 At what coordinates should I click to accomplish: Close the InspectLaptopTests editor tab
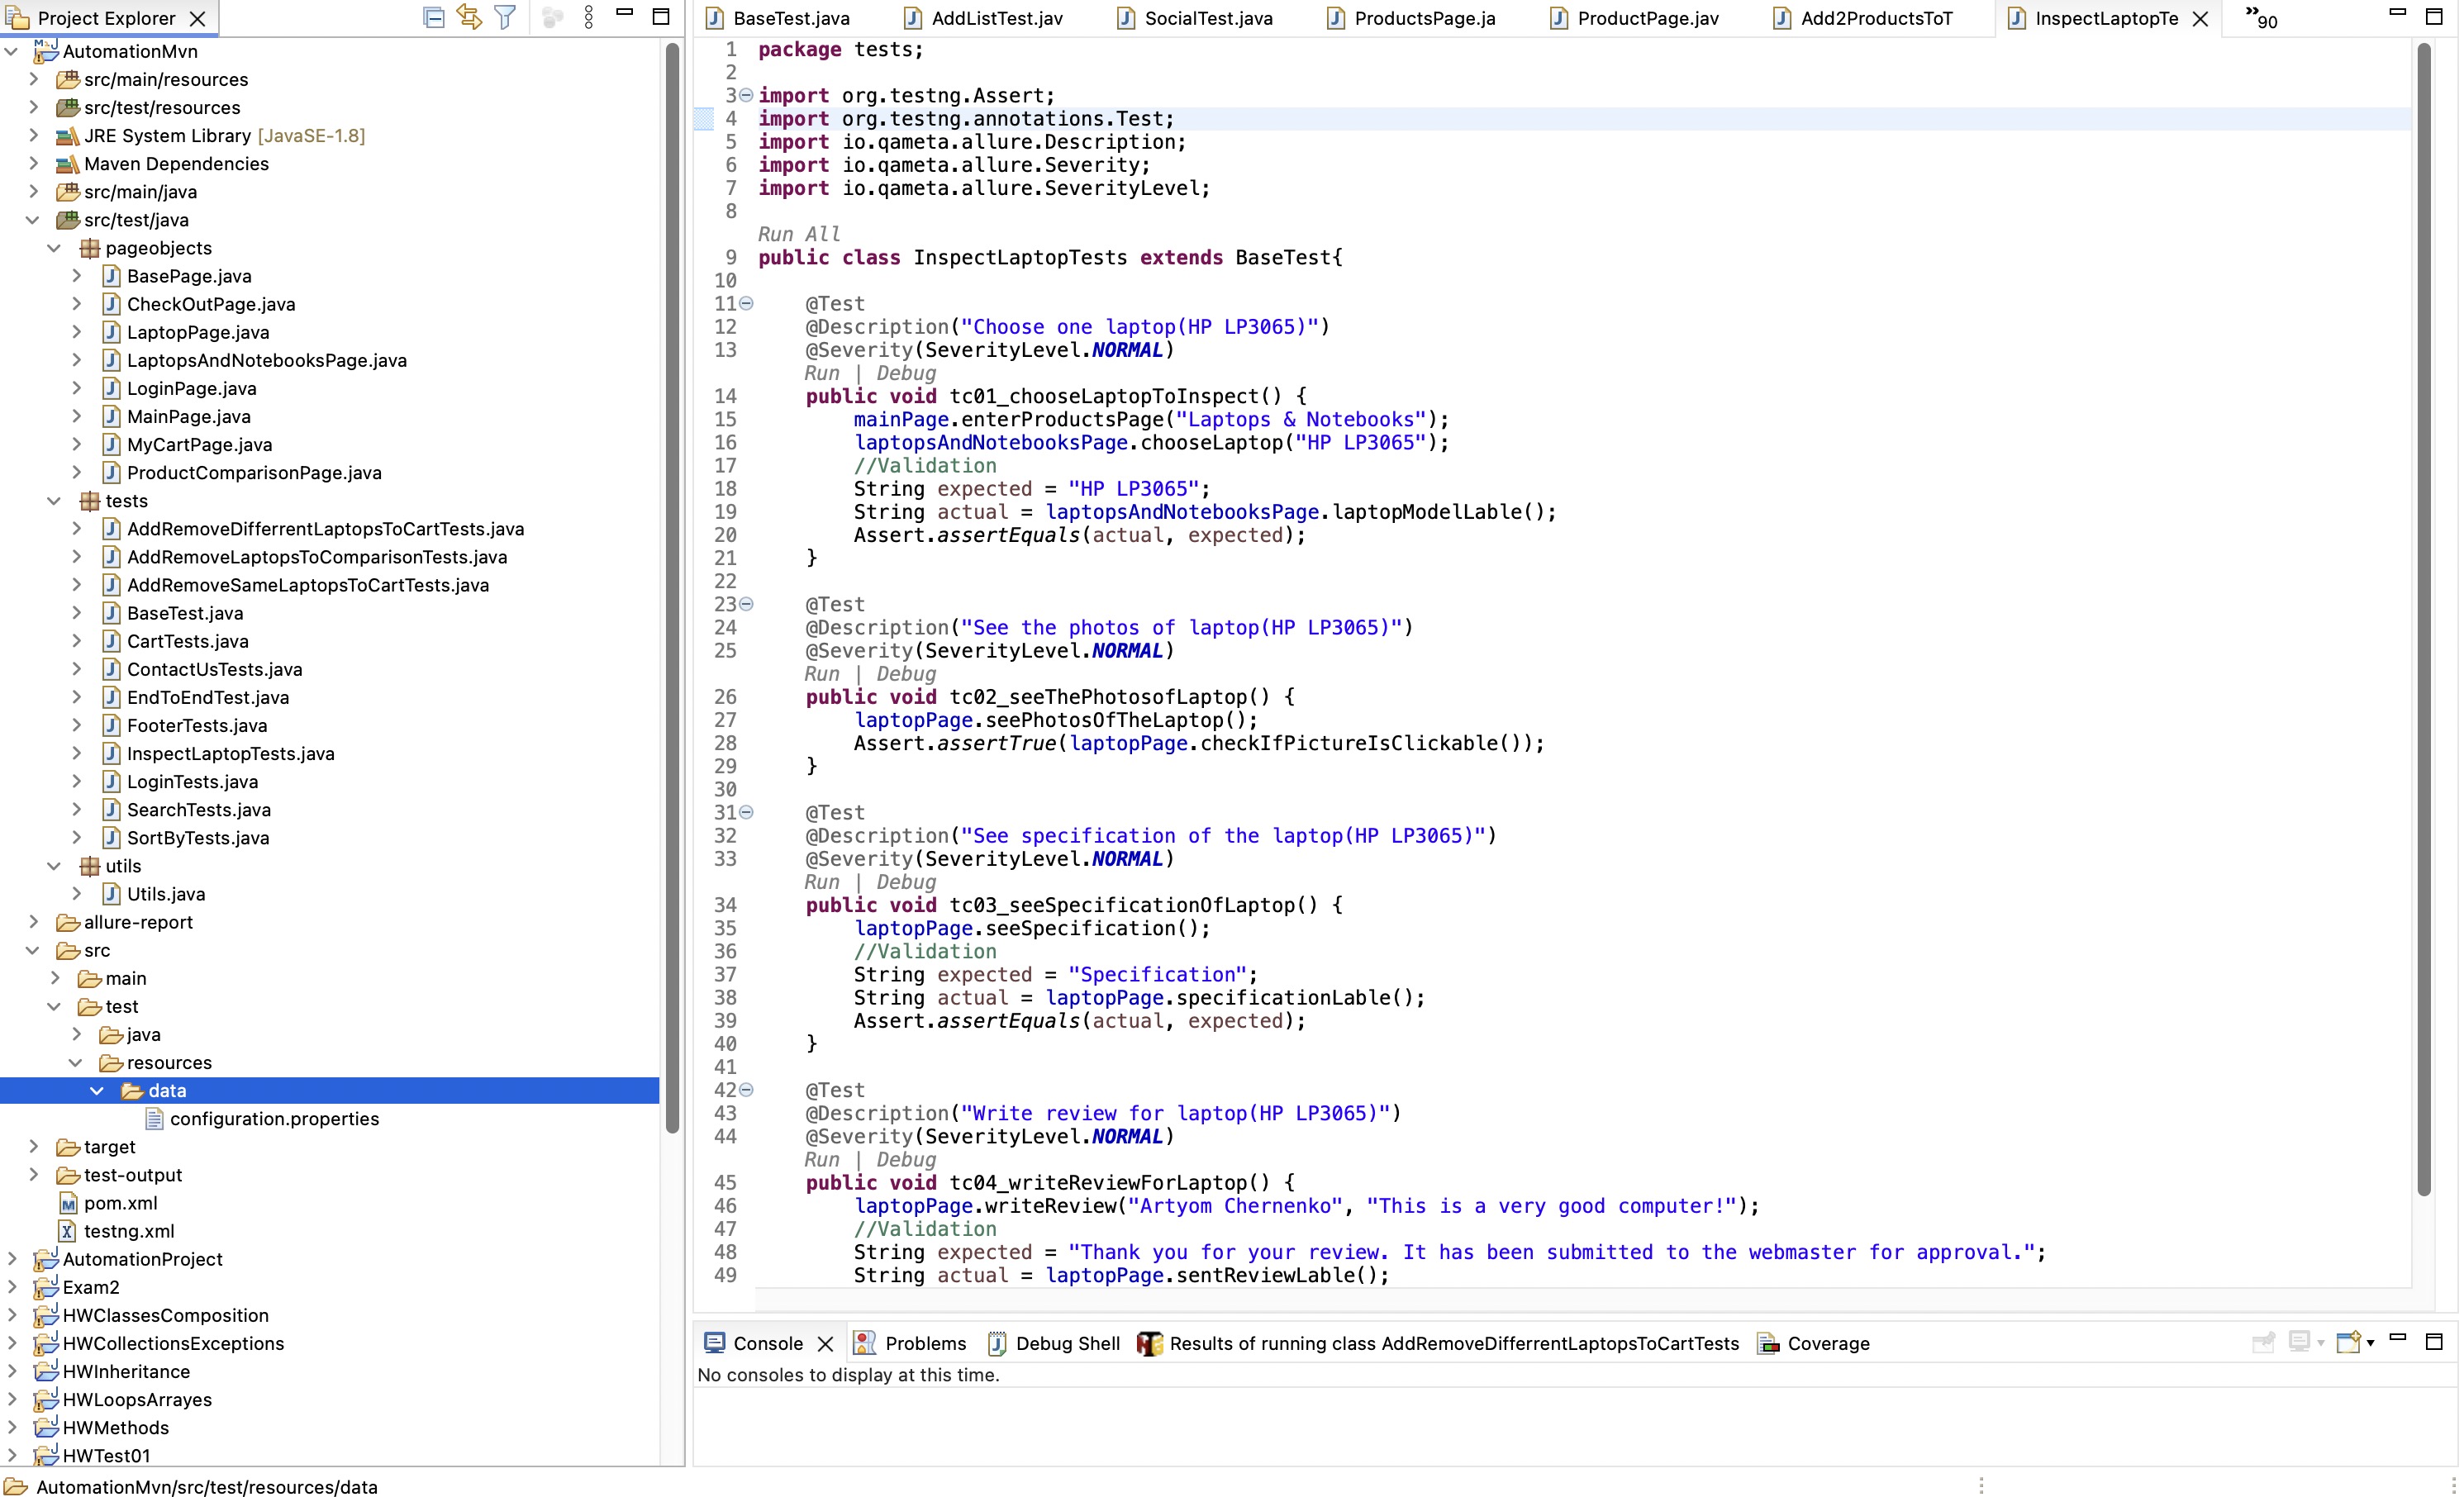2200,18
